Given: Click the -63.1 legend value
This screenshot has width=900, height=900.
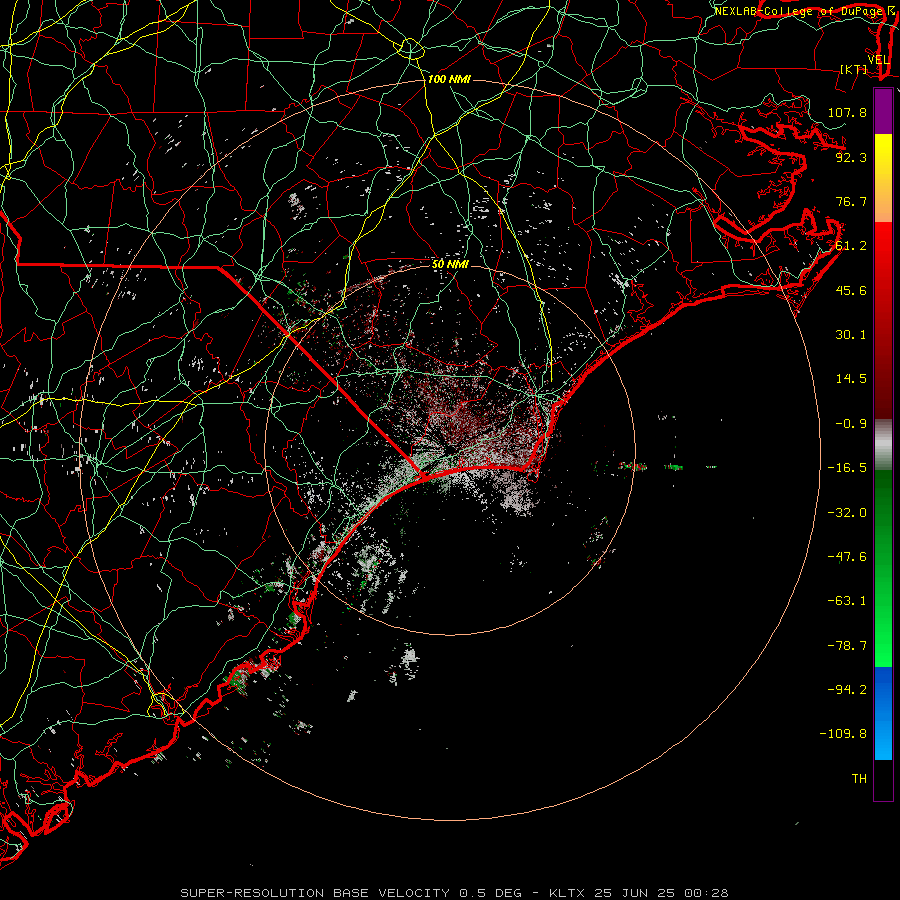Looking at the screenshot, I should click(847, 601).
